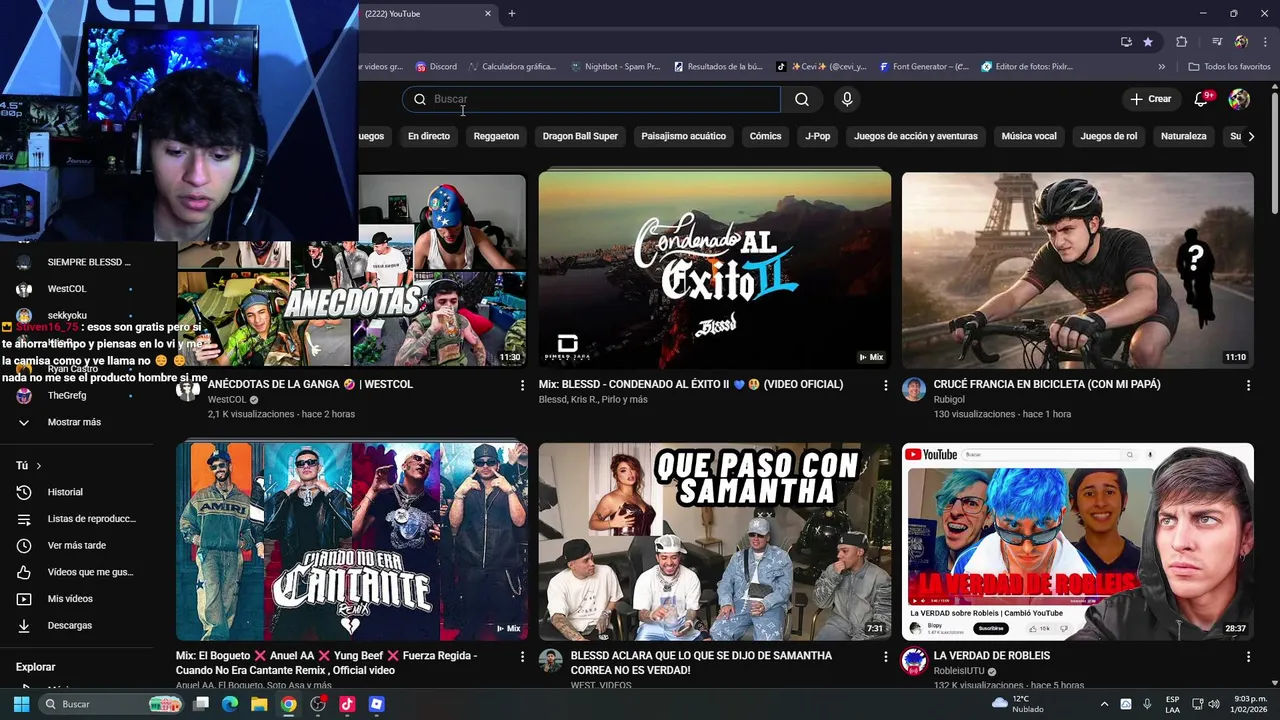Select the Cómics chip
The height and width of the screenshot is (720, 1280).
coord(765,136)
